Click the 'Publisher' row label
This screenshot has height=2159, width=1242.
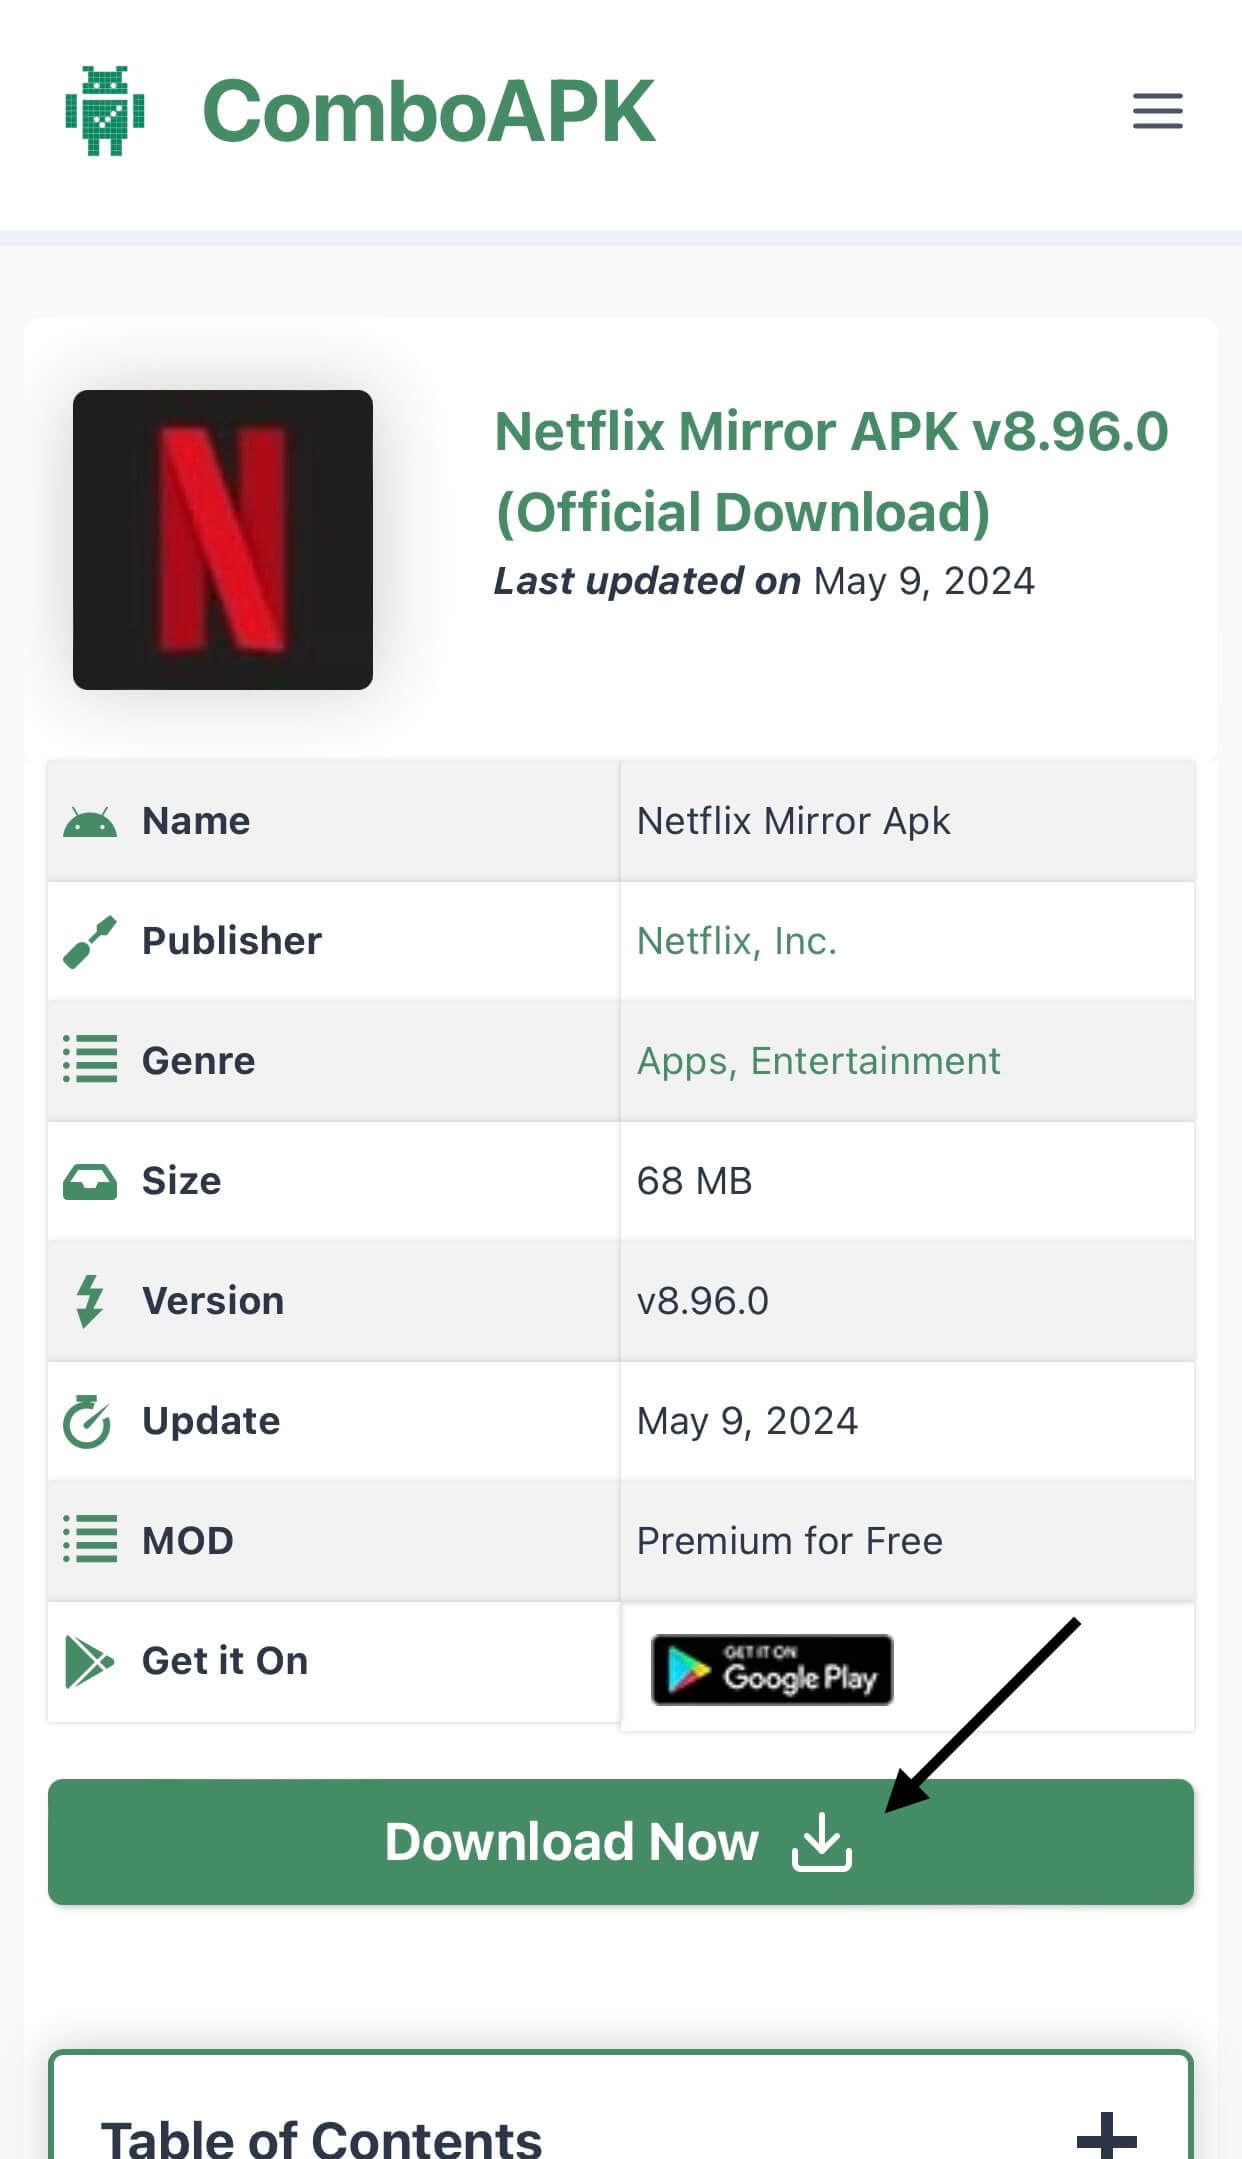[232, 941]
